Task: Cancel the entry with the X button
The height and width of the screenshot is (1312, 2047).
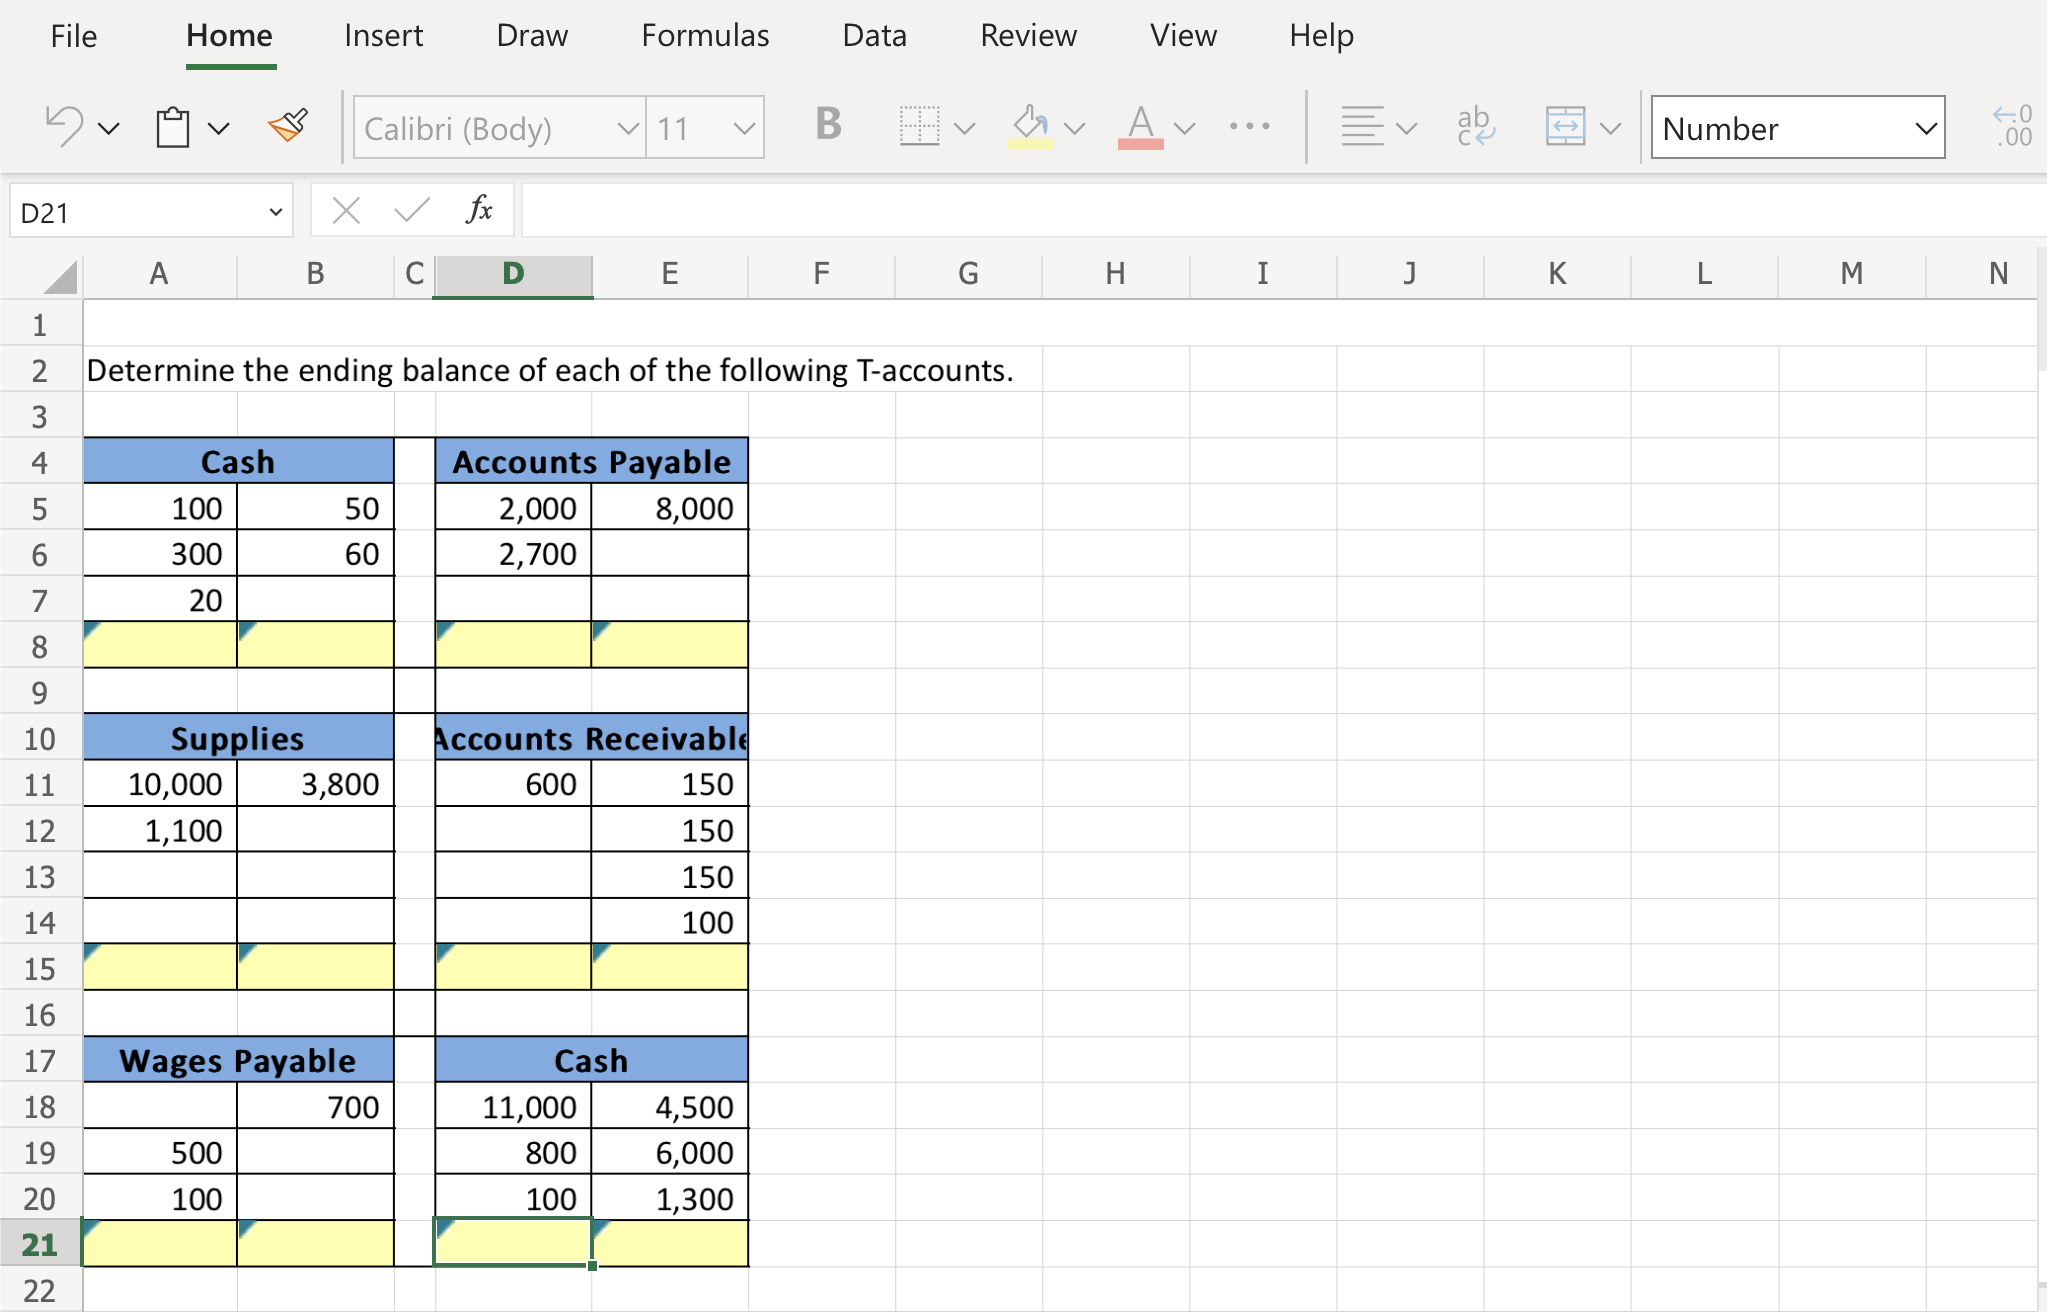Action: point(344,210)
